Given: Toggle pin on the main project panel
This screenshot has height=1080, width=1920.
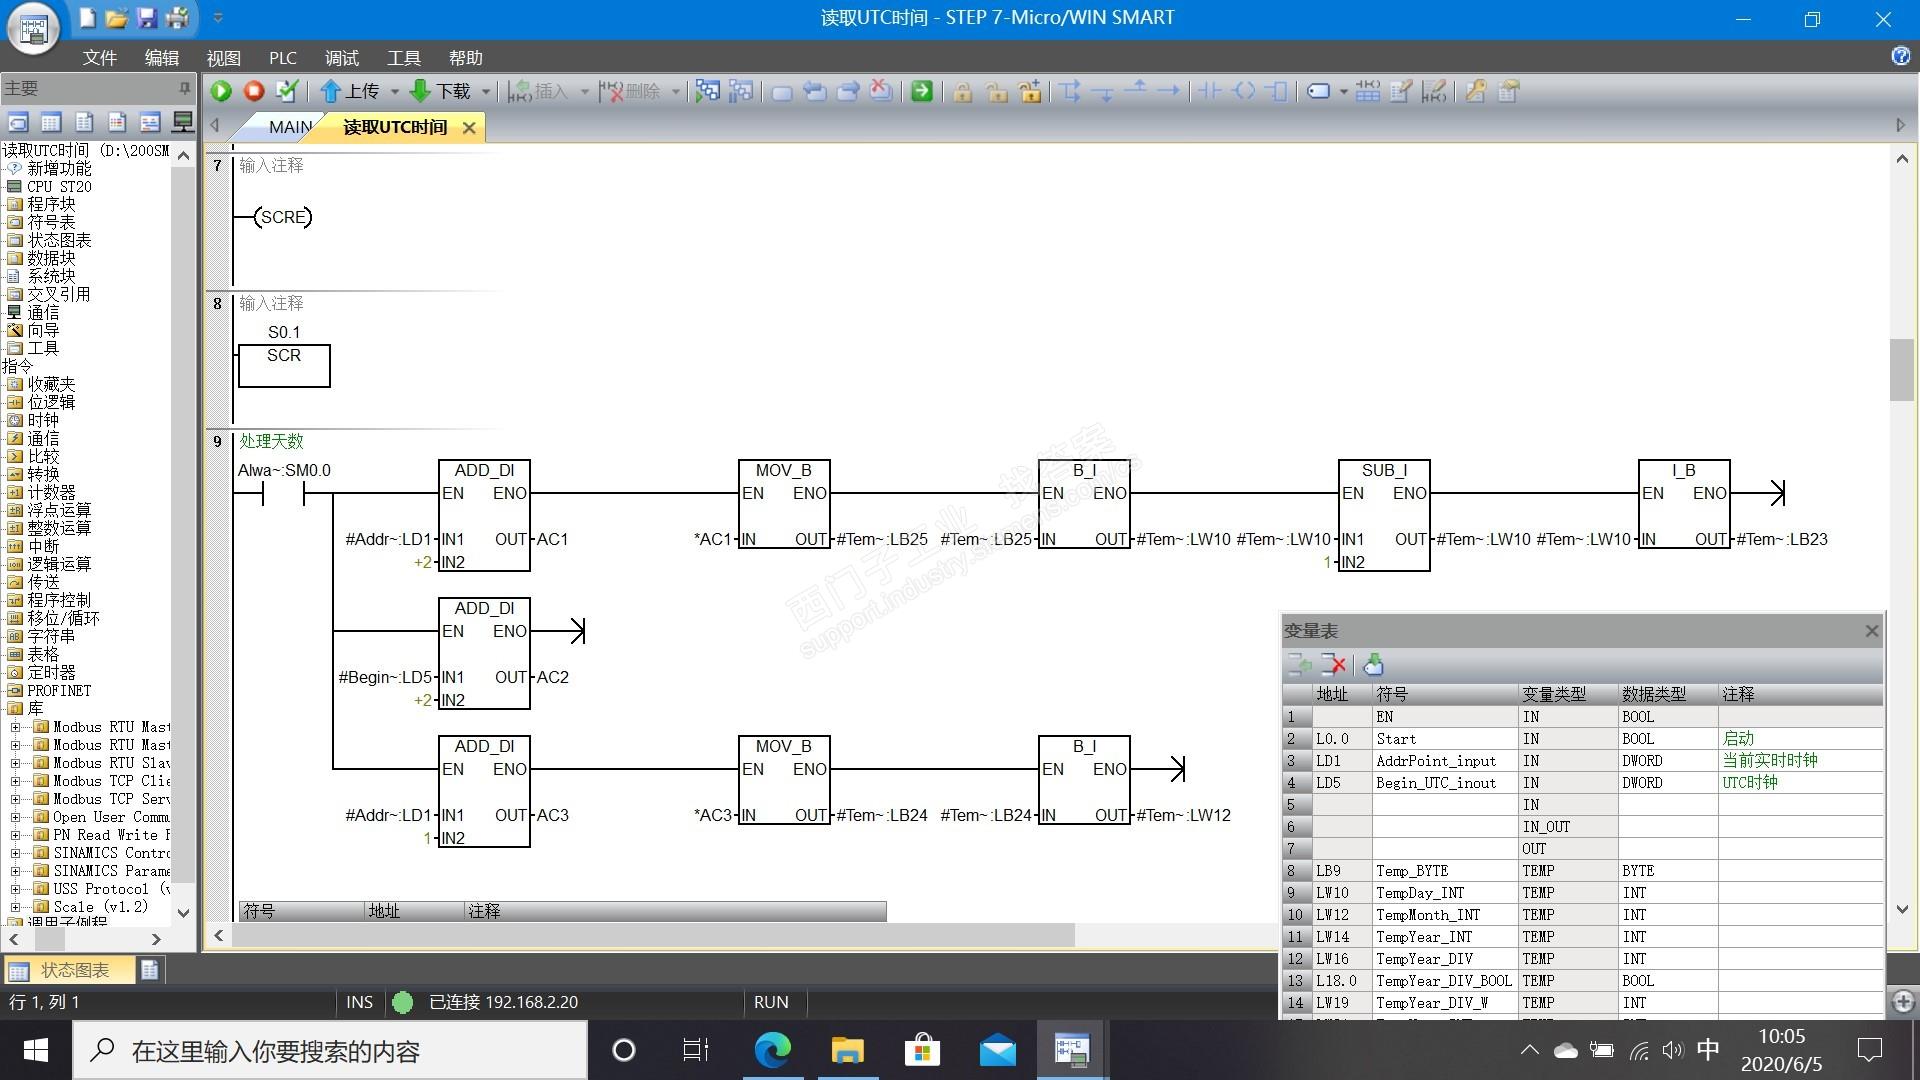Looking at the screenshot, I should pos(184,88).
